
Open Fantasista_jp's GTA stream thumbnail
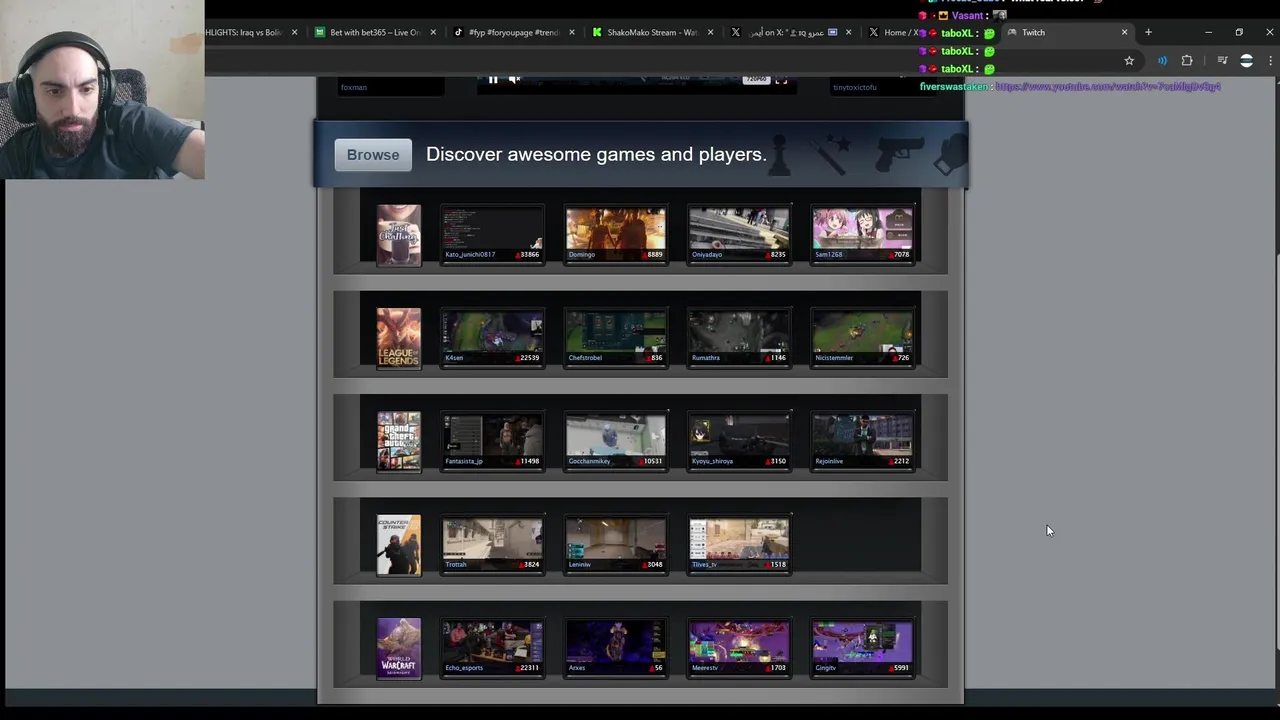(x=493, y=441)
